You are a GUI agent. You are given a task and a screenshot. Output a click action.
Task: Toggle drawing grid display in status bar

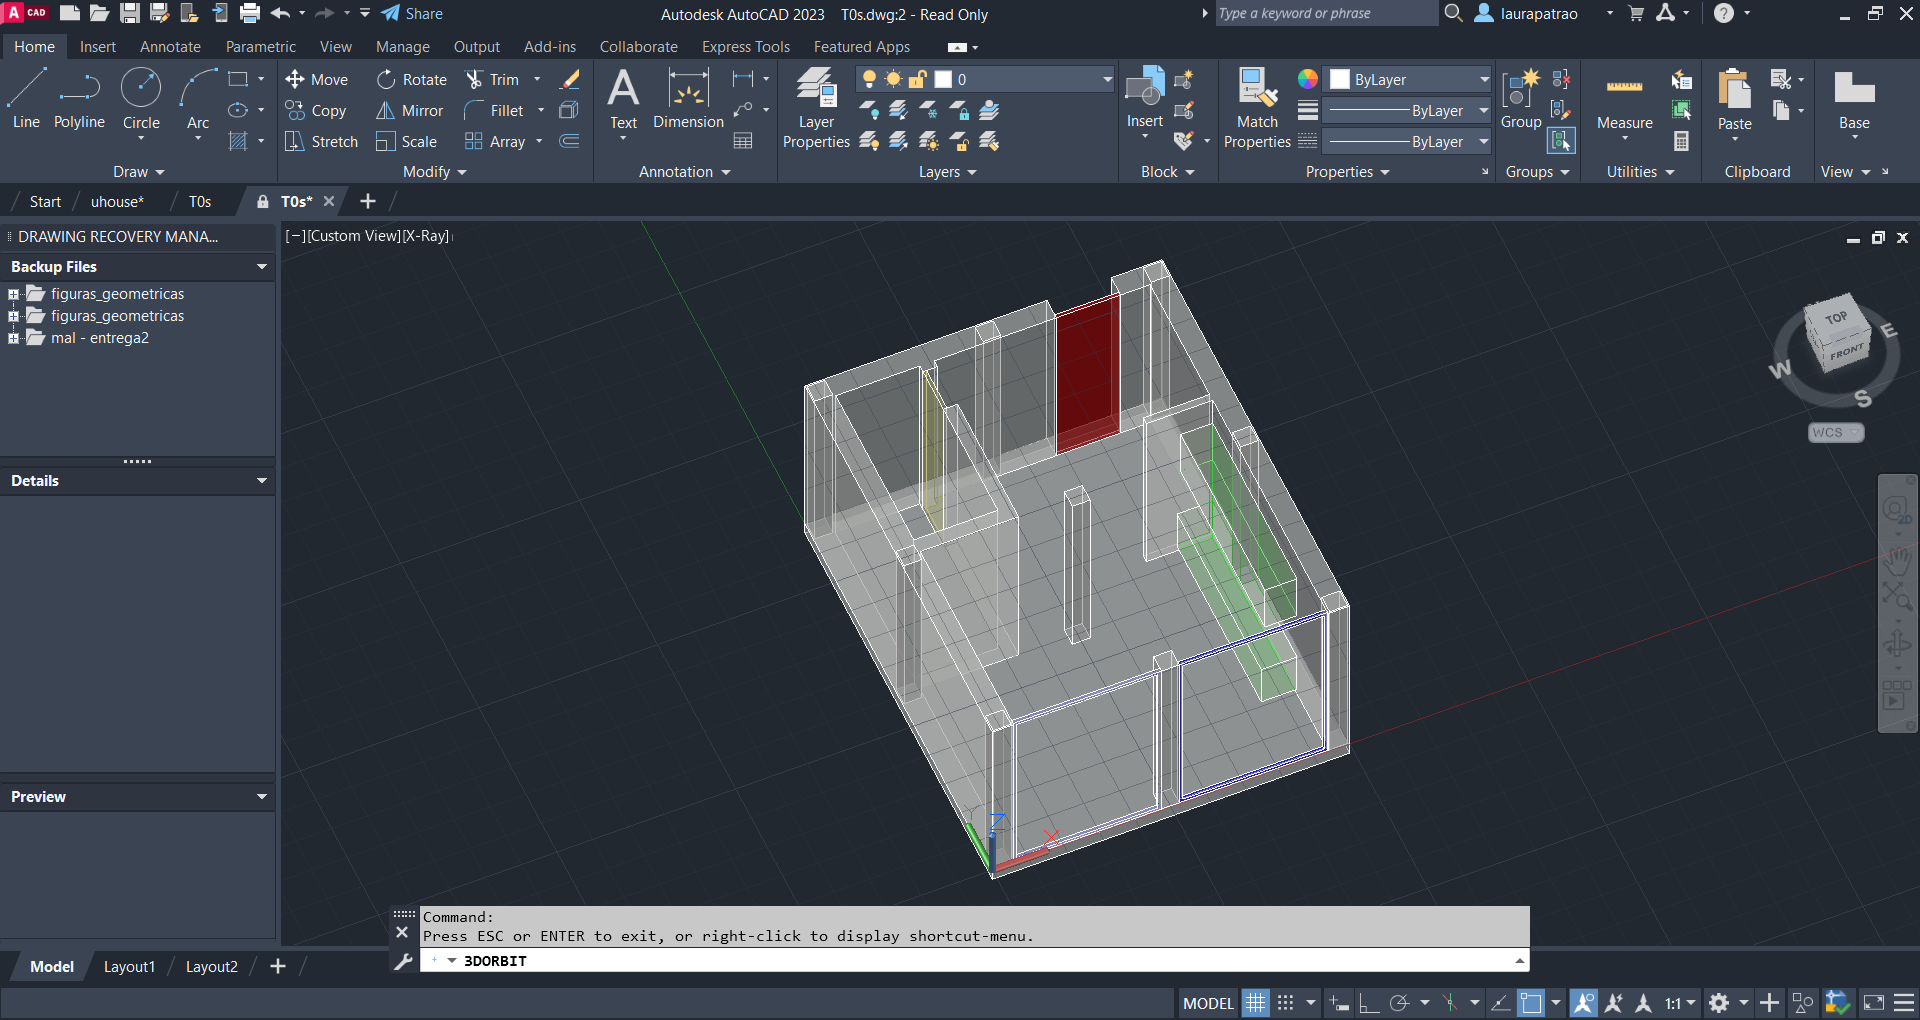tap(1256, 1003)
